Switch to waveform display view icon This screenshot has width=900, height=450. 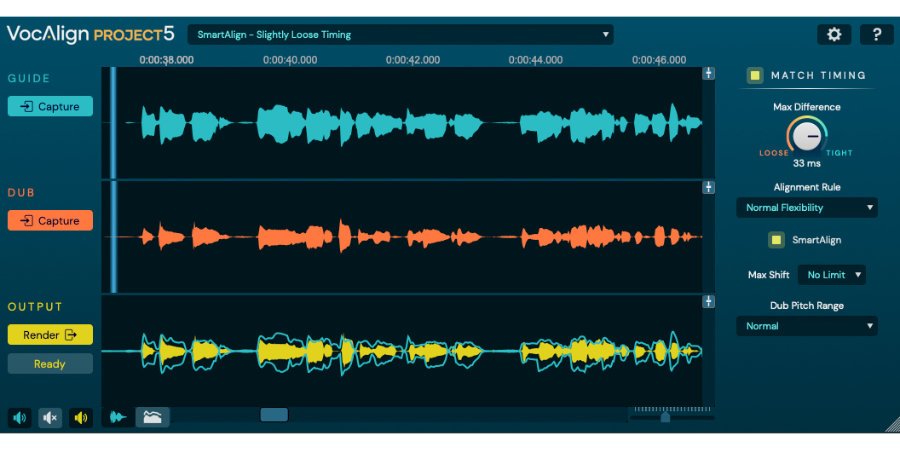[119, 417]
